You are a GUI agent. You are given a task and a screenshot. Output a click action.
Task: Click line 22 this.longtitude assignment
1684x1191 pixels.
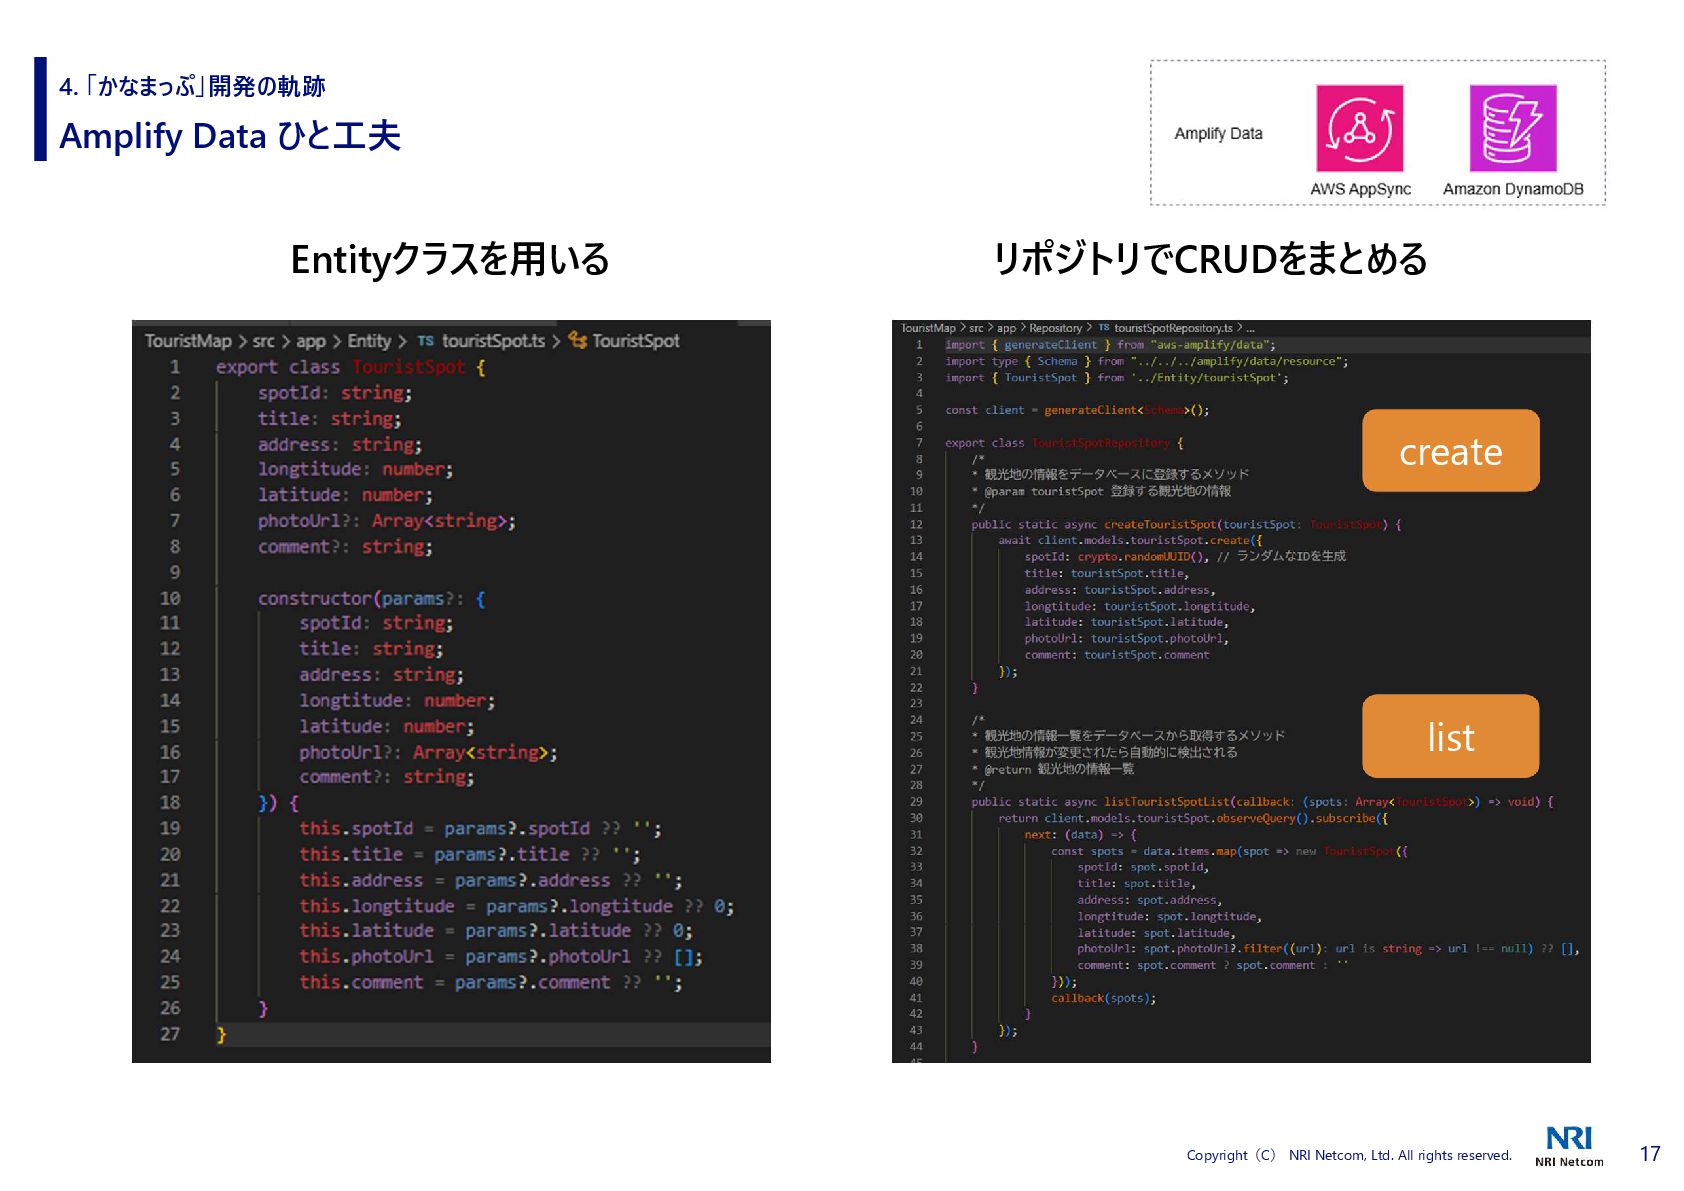pos(517,906)
